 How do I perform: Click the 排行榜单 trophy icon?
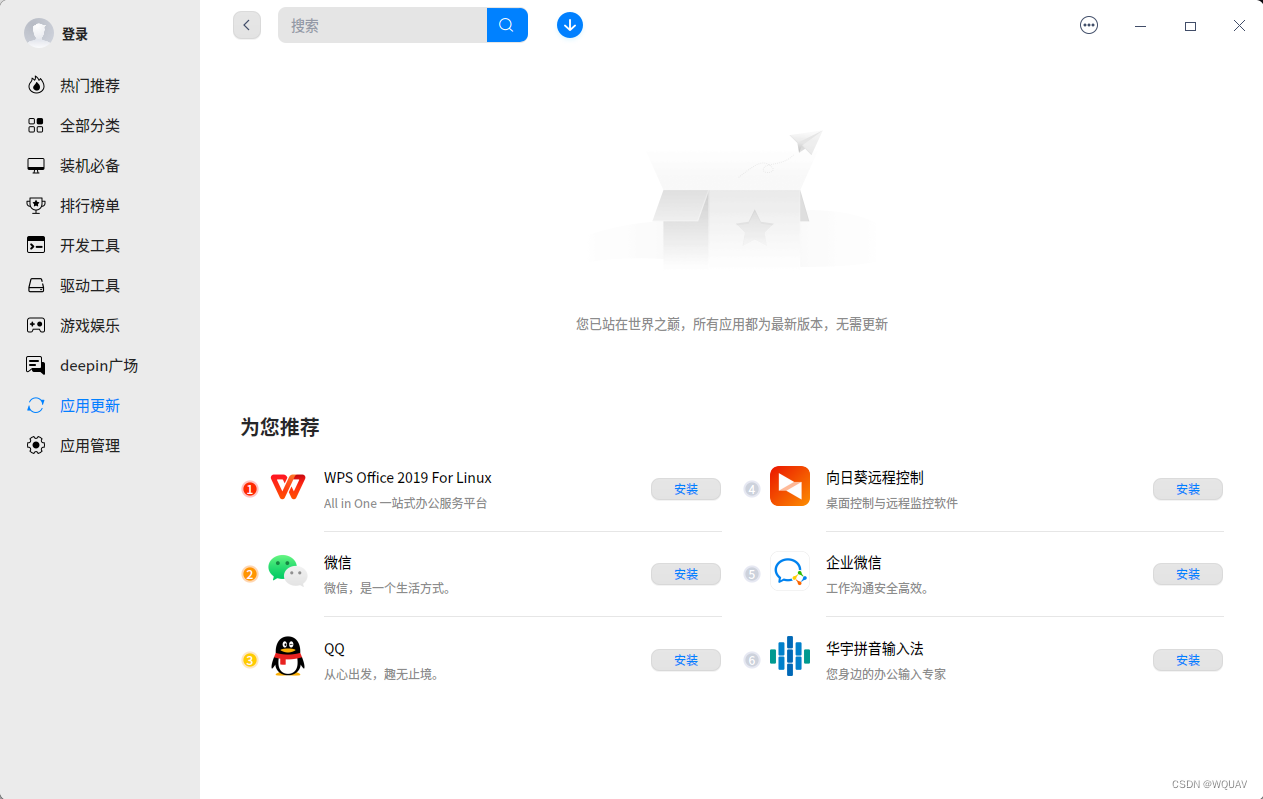click(36, 205)
